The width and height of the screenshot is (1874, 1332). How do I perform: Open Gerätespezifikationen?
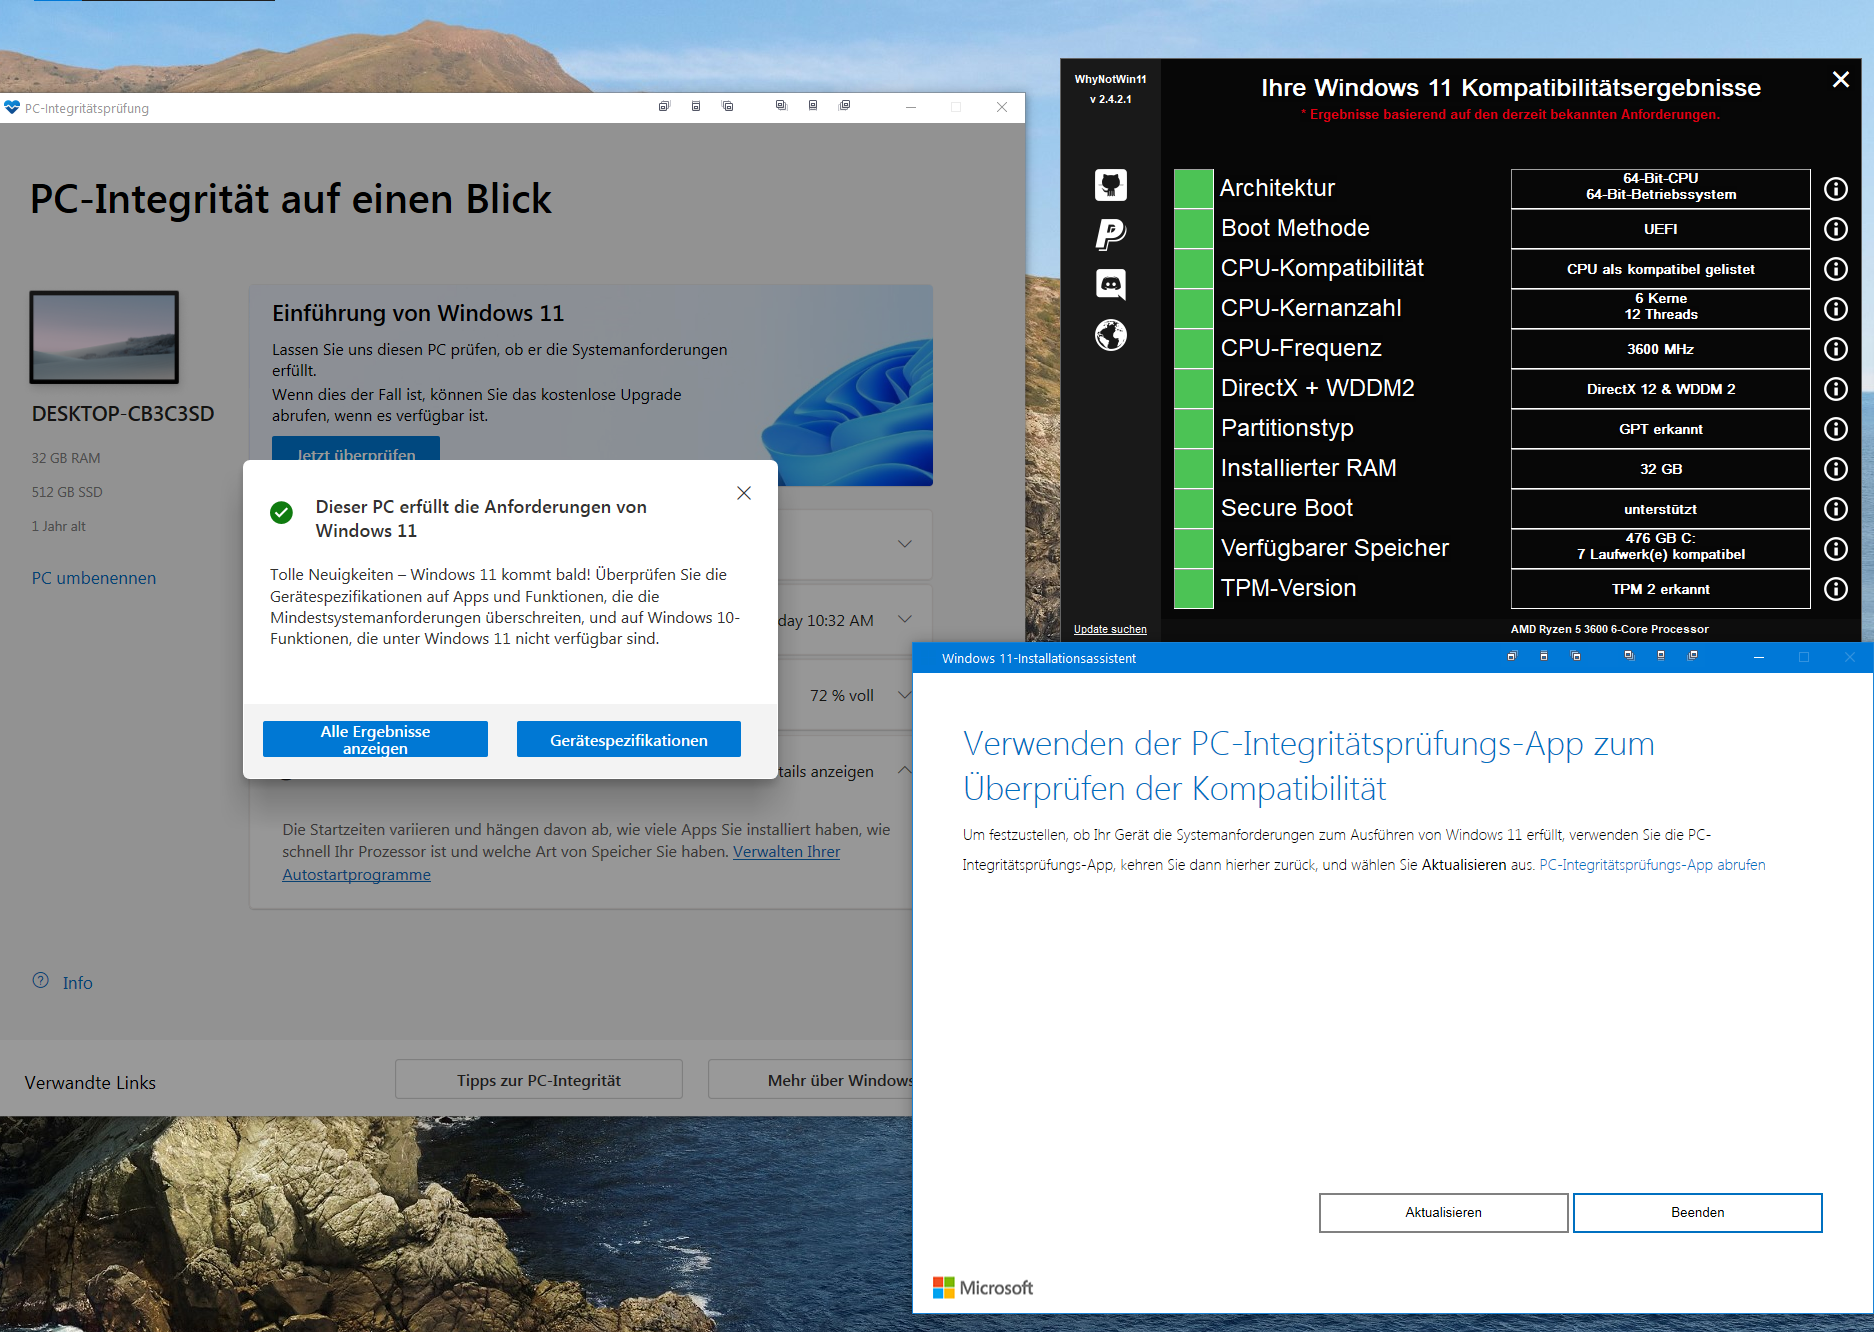pos(629,740)
